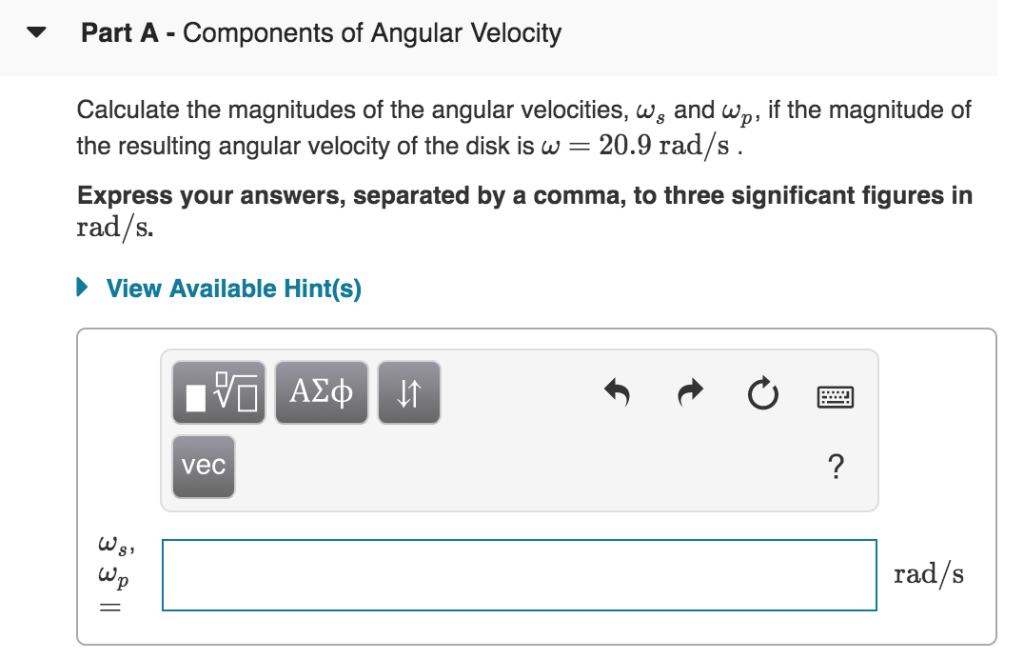The image size is (1024, 659).
Task: Open help with the question mark icon
Action: click(x=835, y=466)
